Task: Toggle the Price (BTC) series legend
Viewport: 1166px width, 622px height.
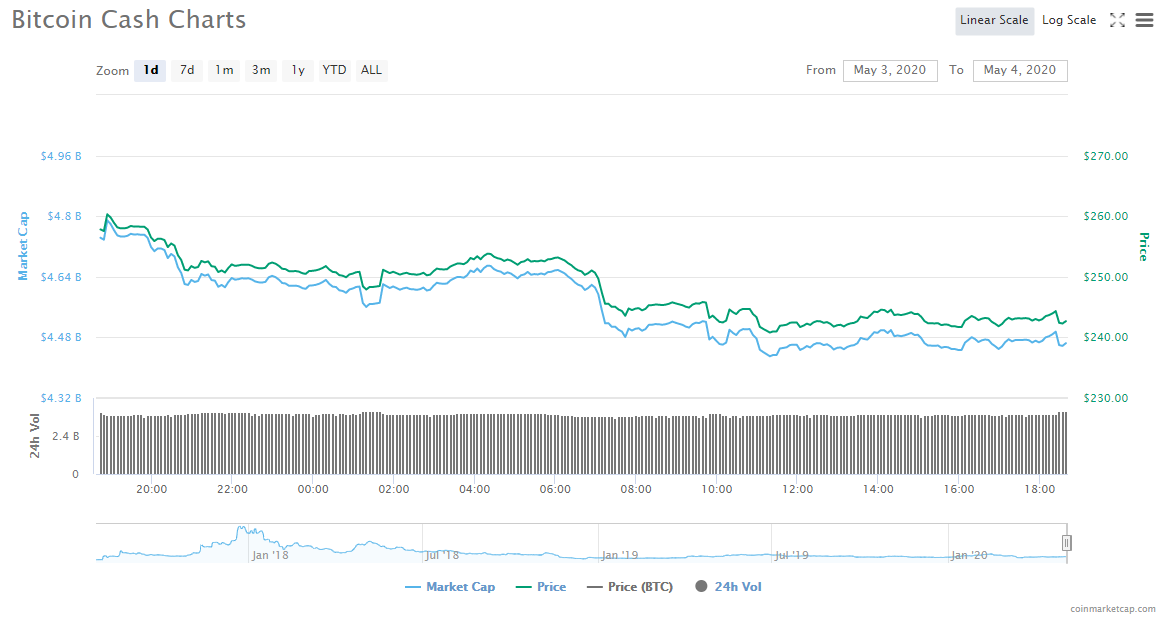Action: [x=629, y=587]
